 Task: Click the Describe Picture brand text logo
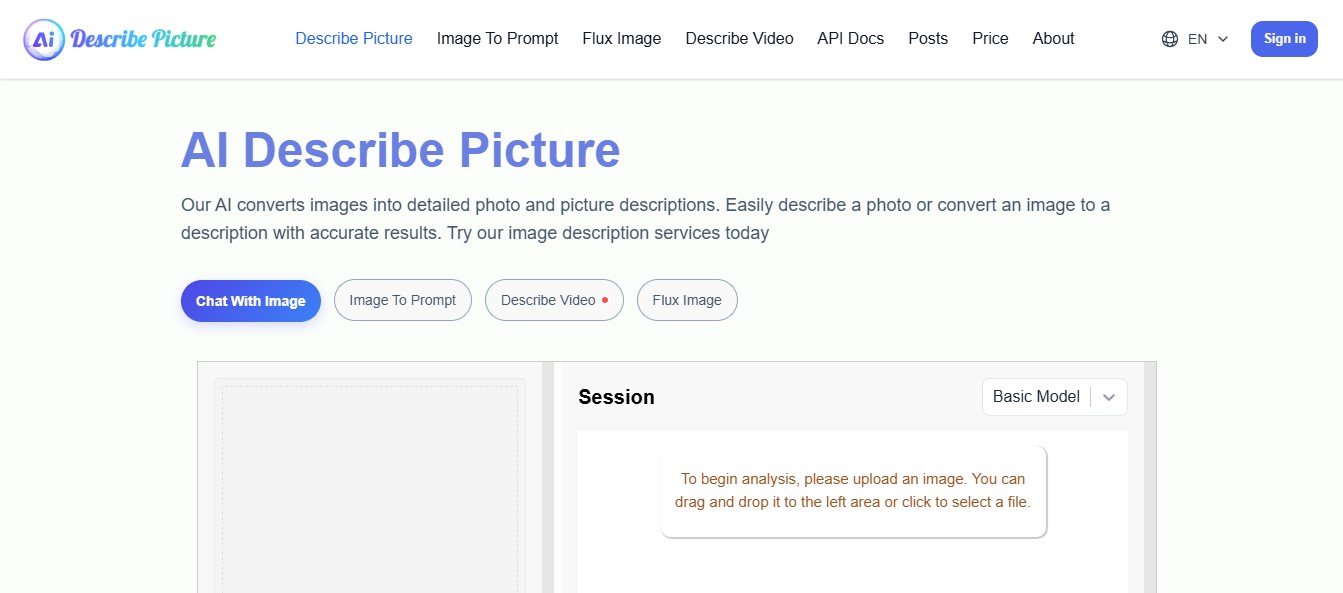pyautogui.click(x=143, y=39)
